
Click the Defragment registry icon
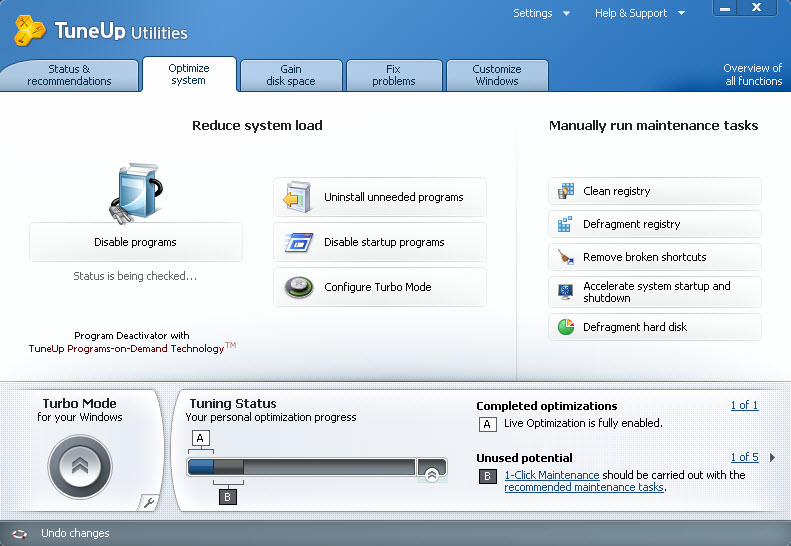[566, 224]
